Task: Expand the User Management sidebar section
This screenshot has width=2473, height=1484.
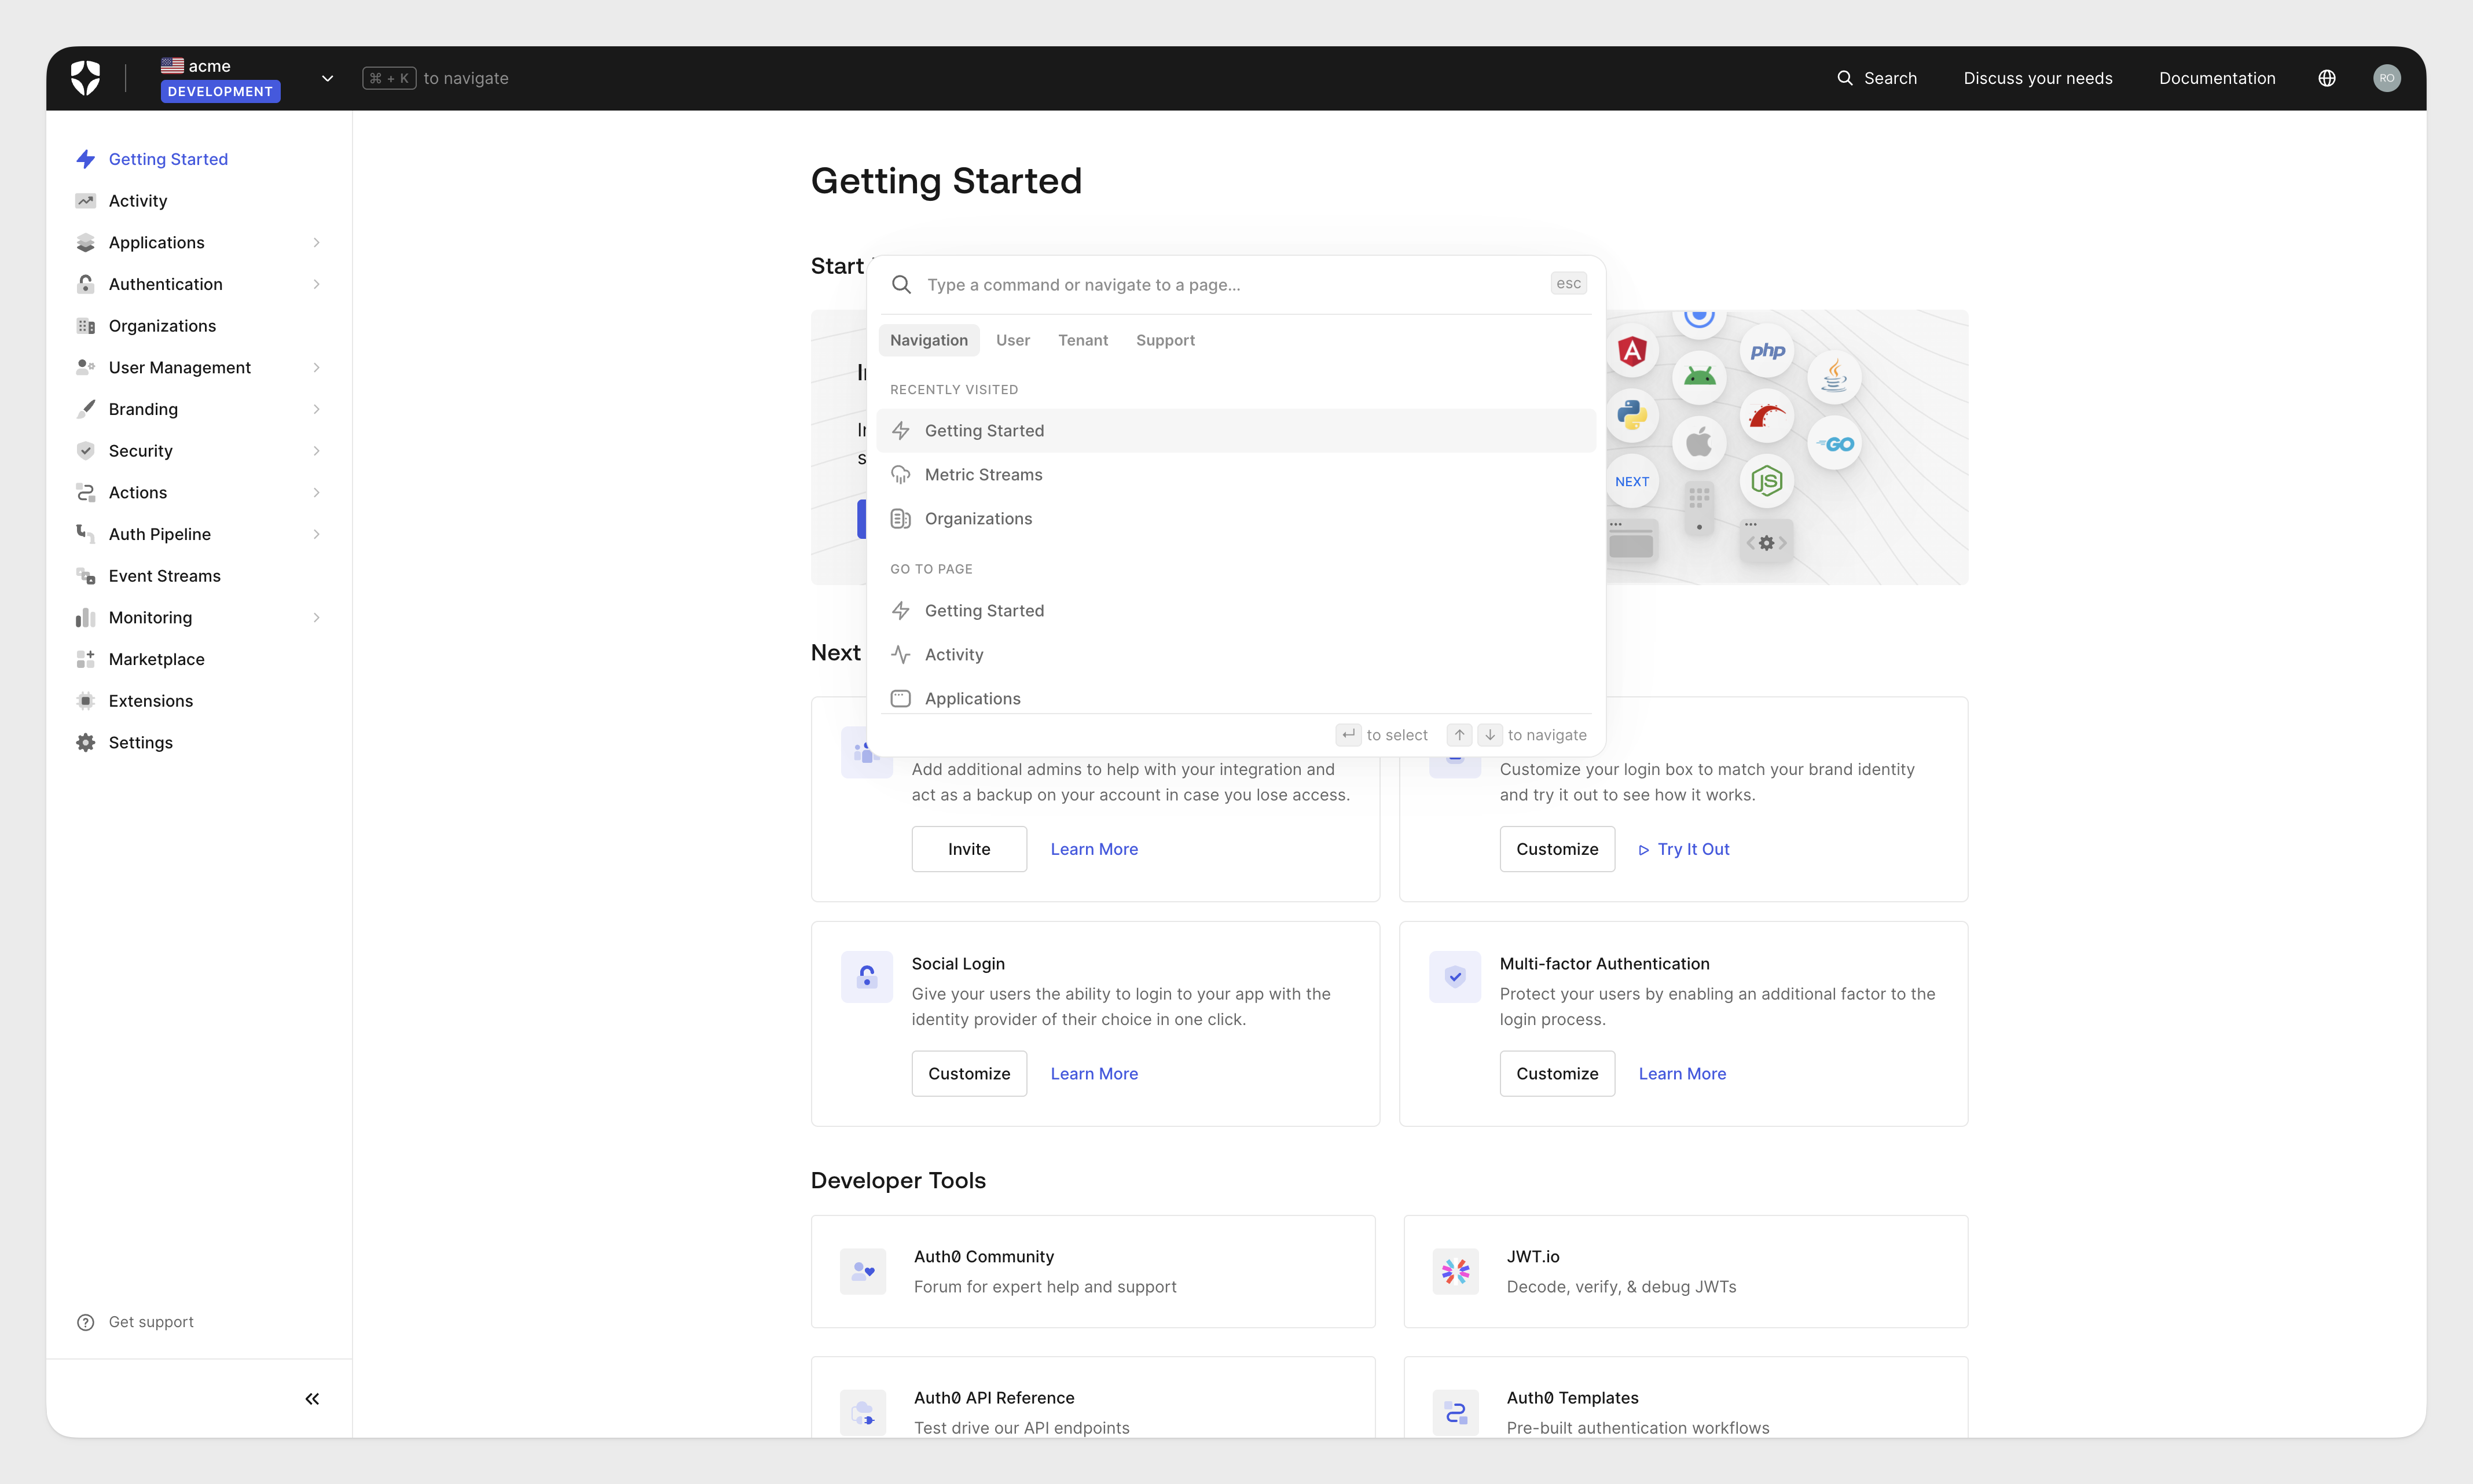Action: coord(316,368)
